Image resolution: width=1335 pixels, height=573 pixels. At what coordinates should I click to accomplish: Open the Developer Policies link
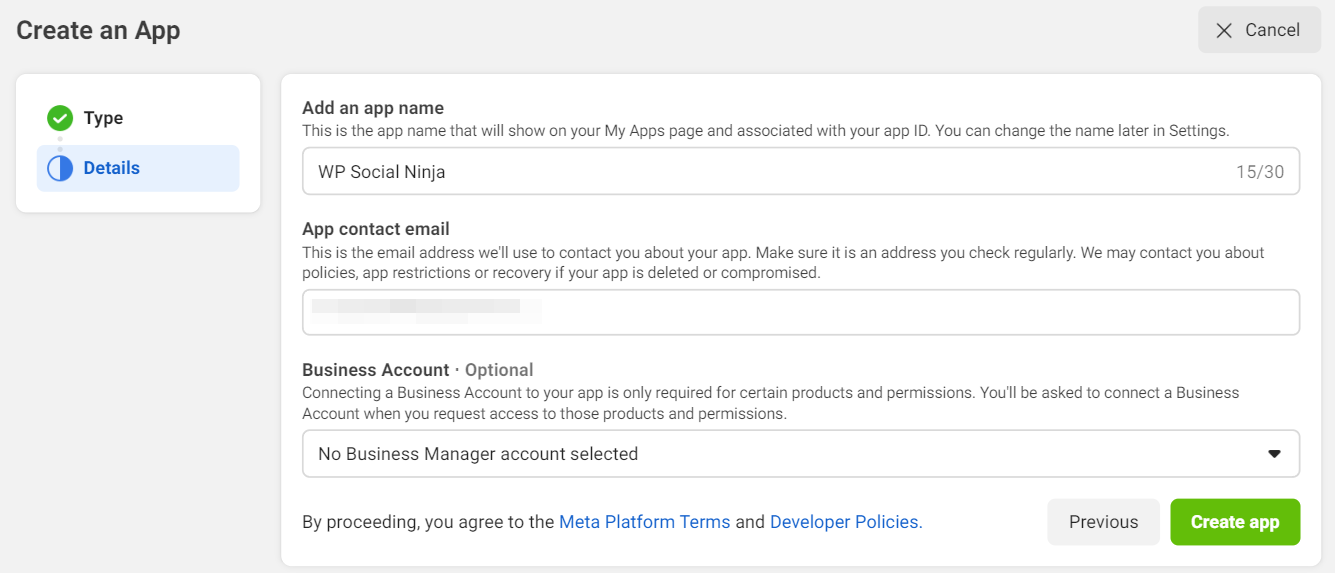pos(845,522)
